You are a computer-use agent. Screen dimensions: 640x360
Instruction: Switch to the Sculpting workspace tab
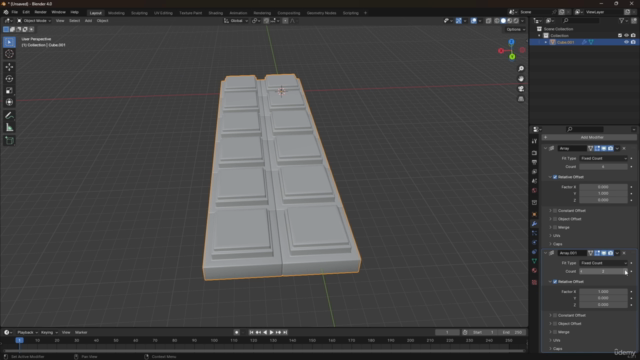(x=139, y=13)
